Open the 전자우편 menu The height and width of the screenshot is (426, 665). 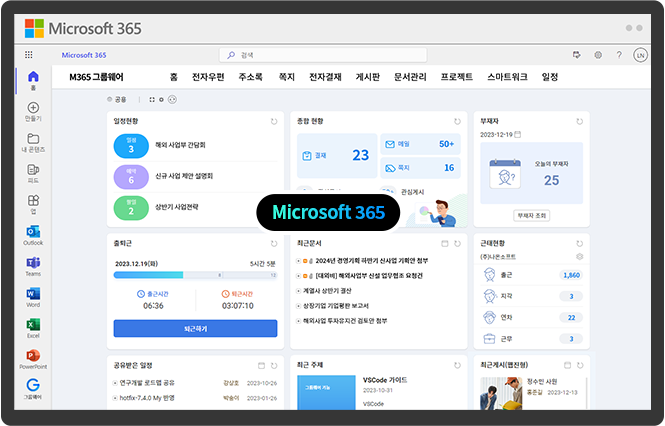tap(208, 77)
